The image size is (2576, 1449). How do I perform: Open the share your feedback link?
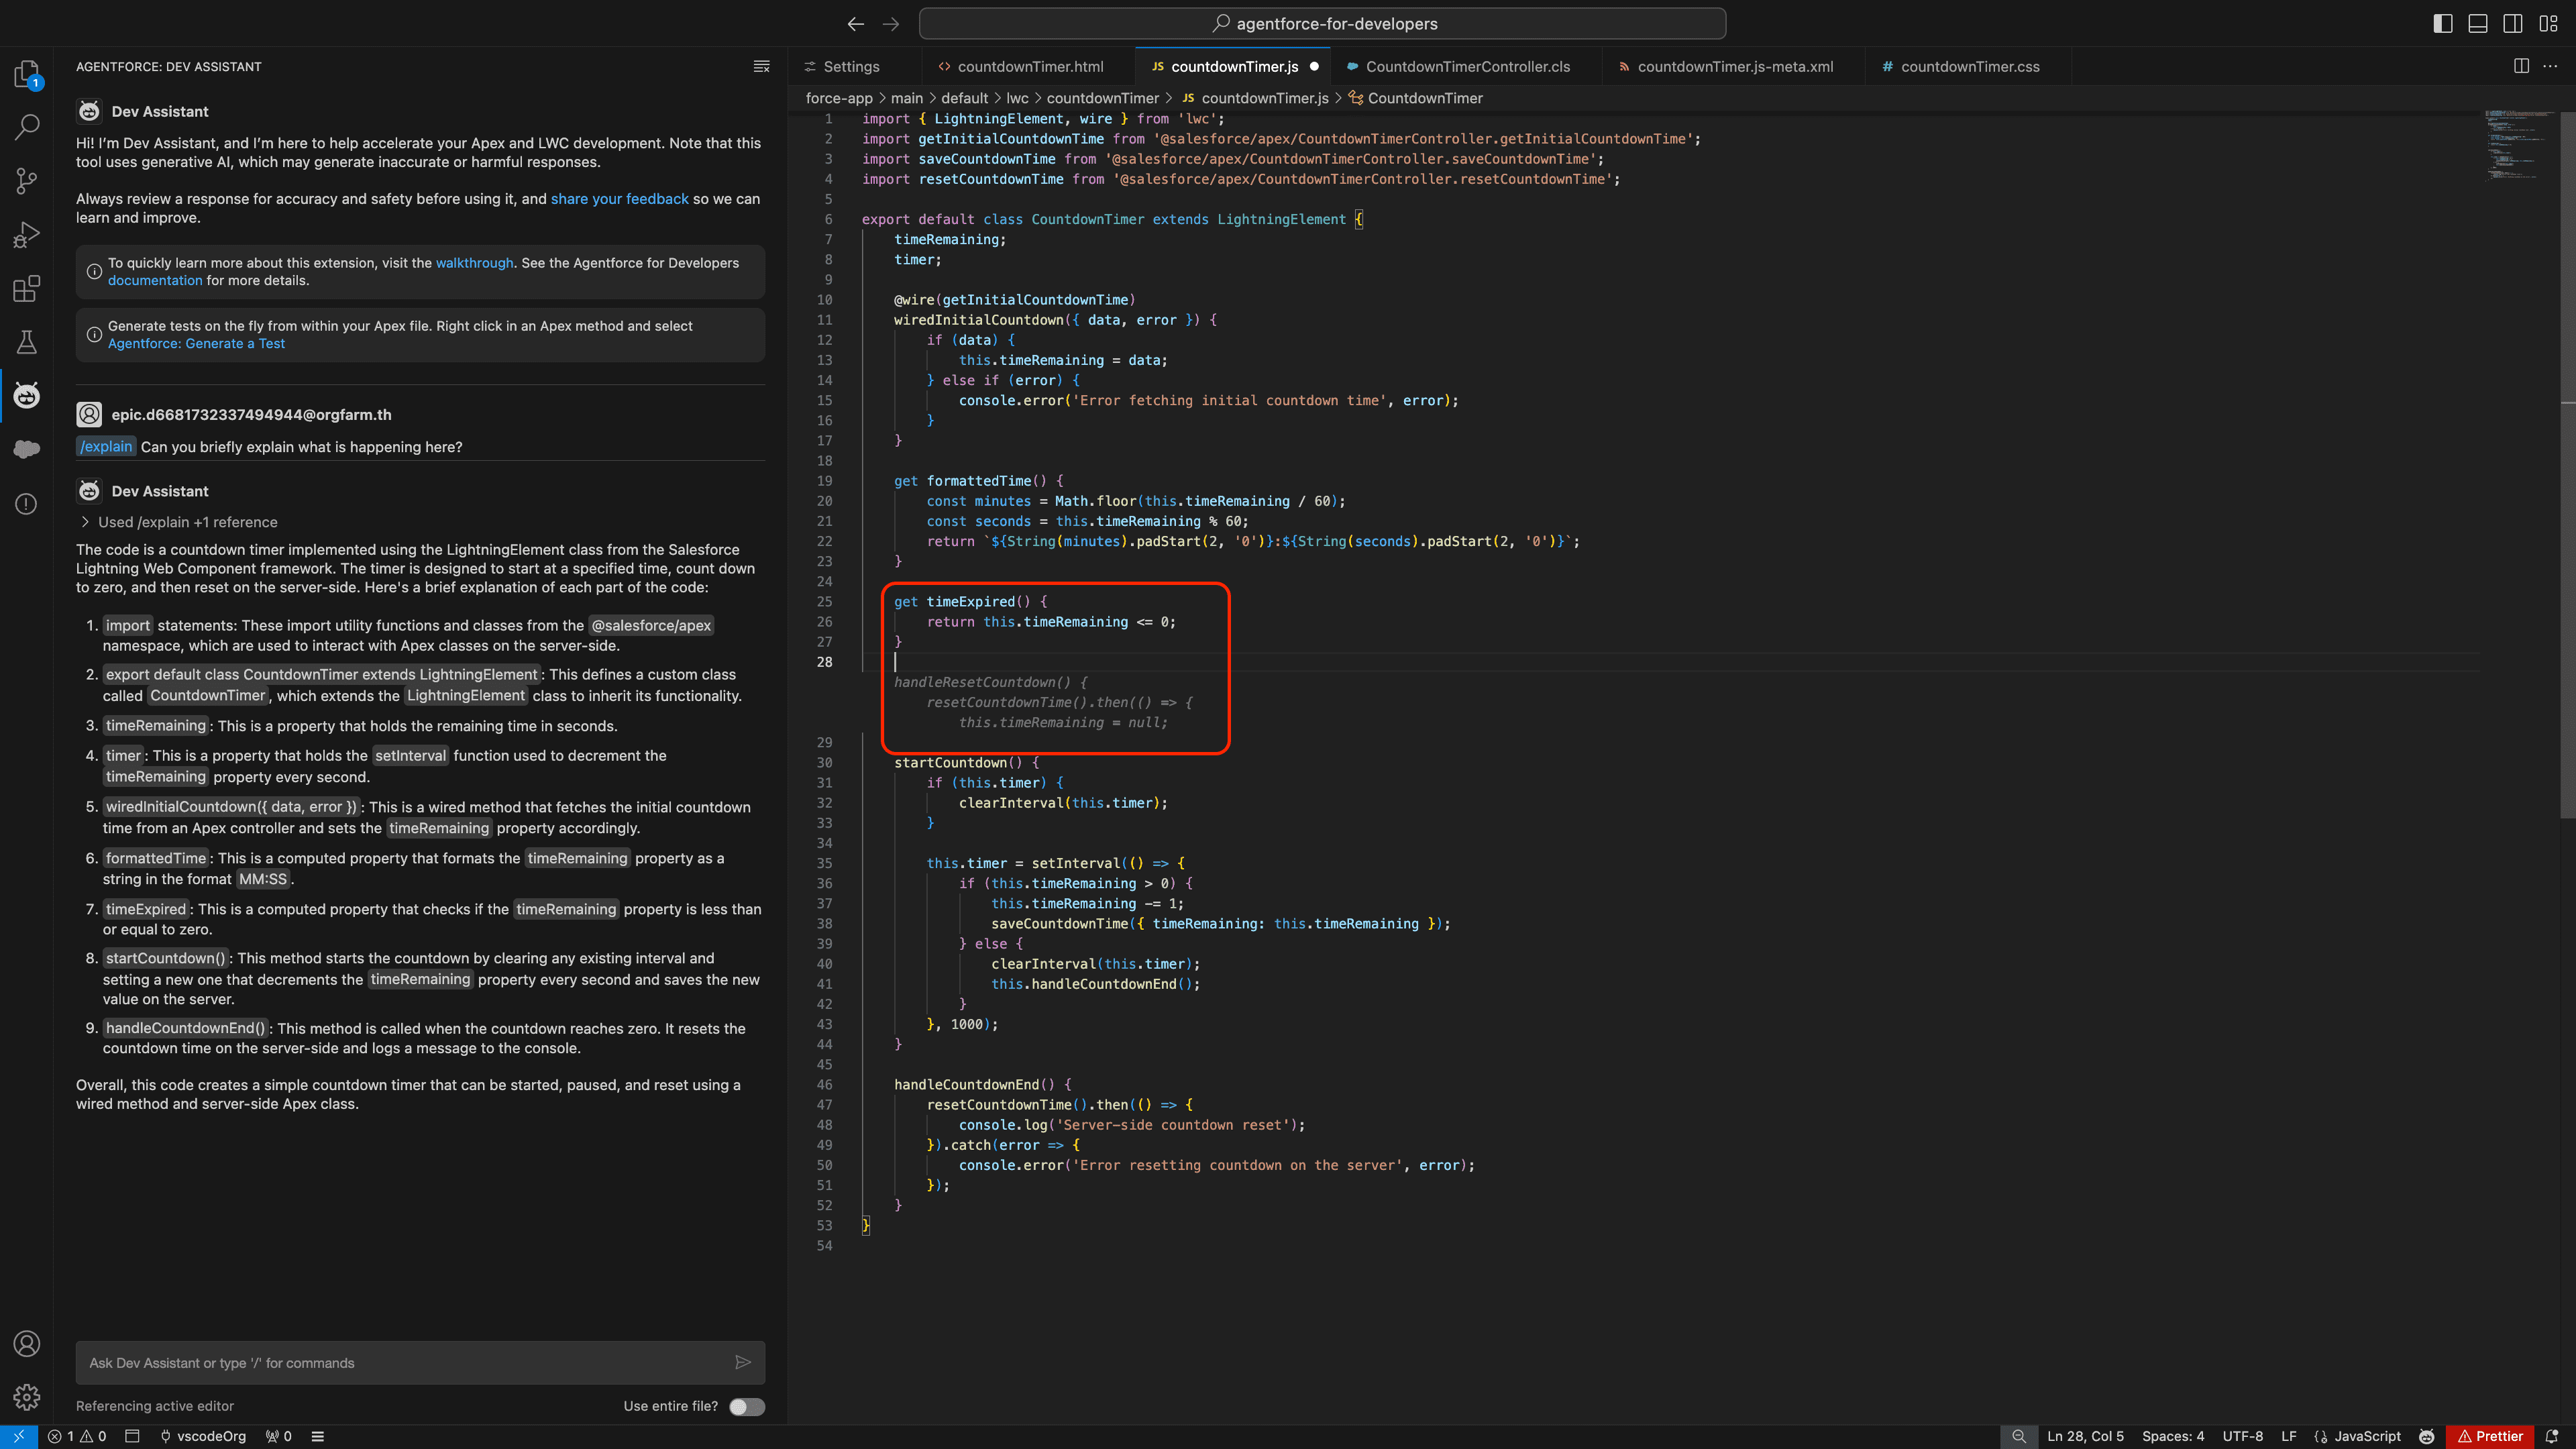pos(619,199)
